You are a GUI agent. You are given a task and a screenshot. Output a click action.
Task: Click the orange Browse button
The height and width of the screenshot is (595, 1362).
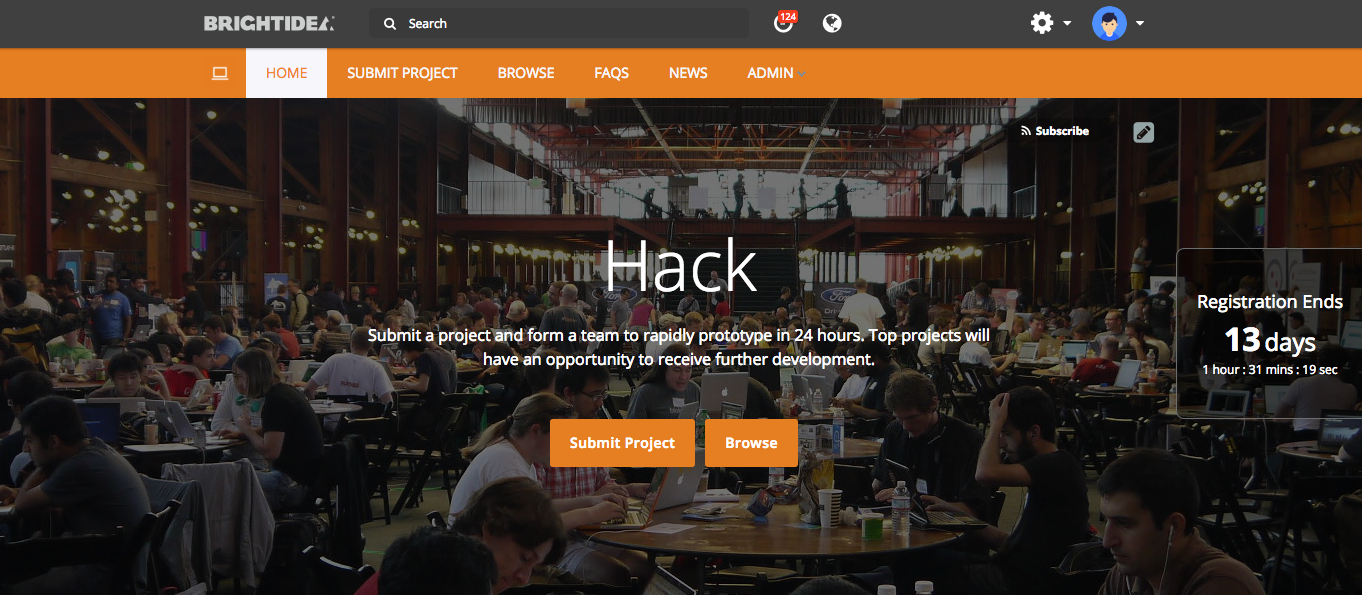(x=751, y=443)
